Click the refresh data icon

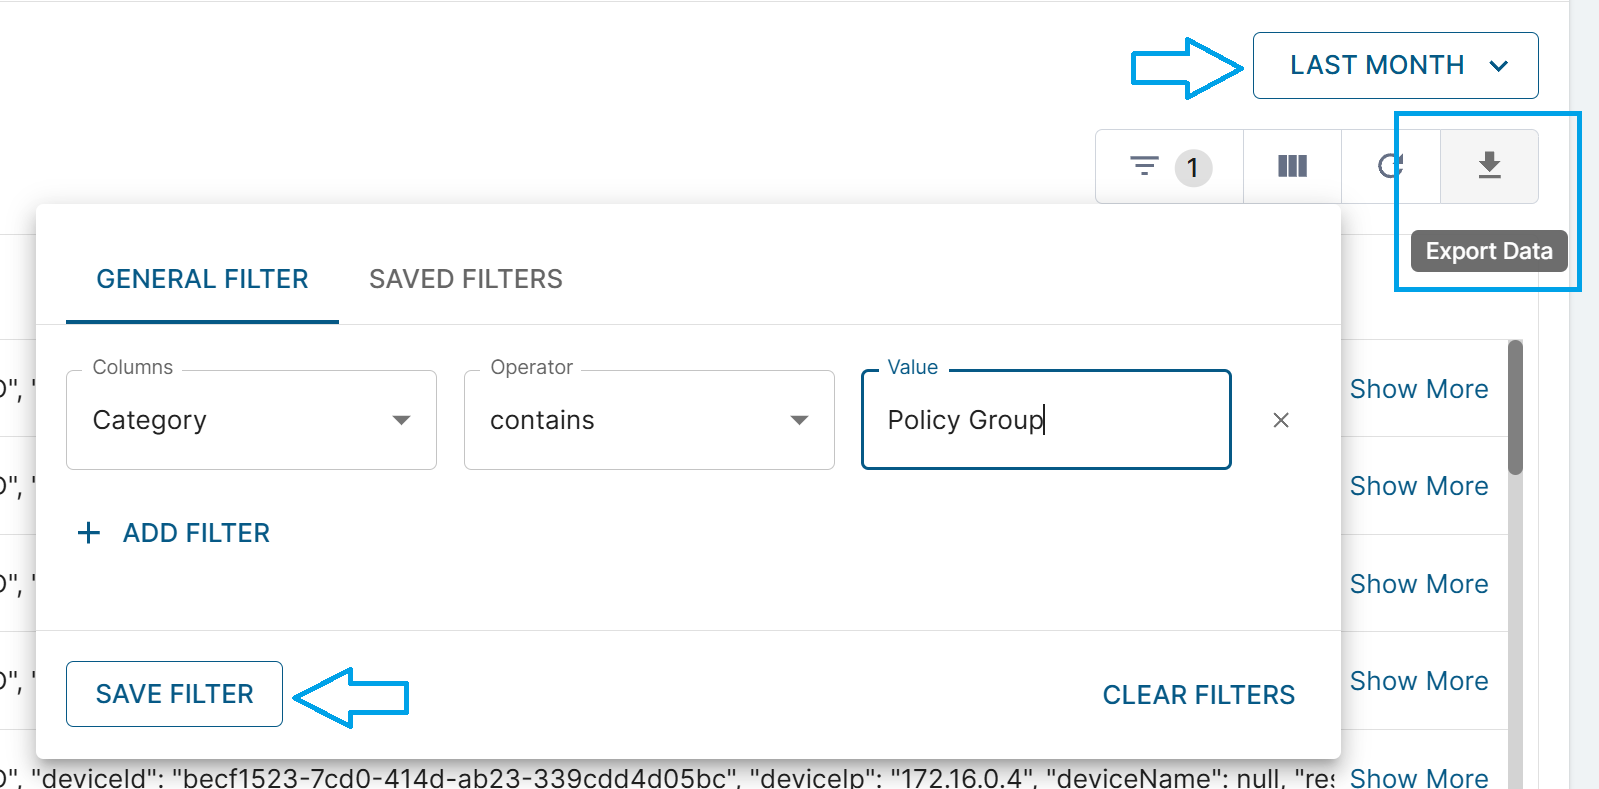[x=1390, y=167]
